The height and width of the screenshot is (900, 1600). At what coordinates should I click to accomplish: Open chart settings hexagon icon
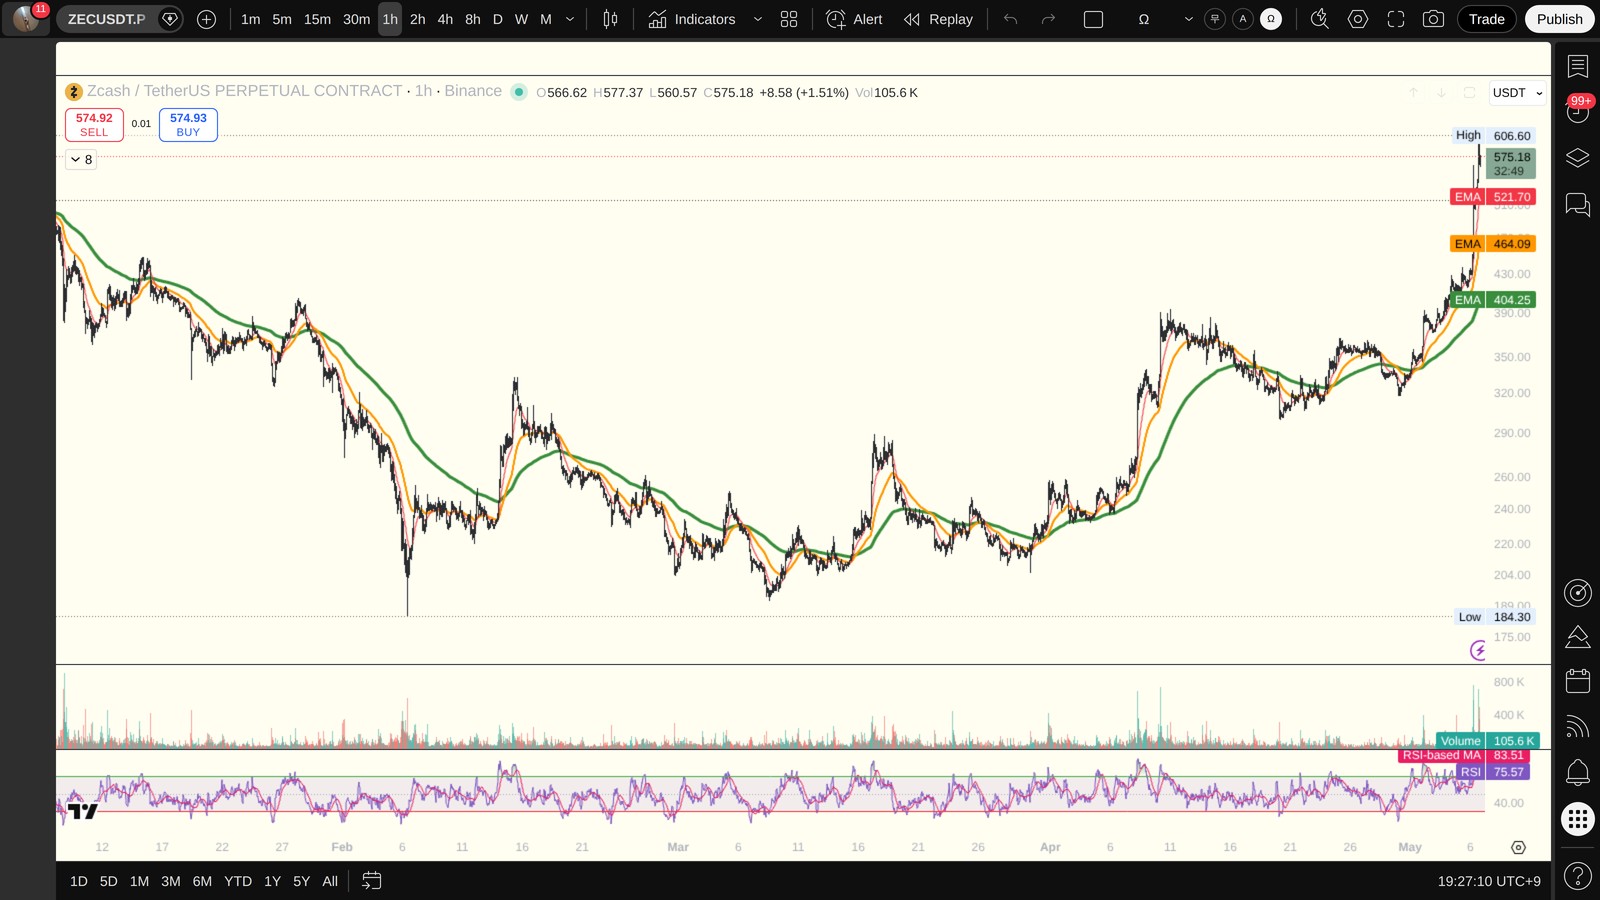[x=1357, y=19]
